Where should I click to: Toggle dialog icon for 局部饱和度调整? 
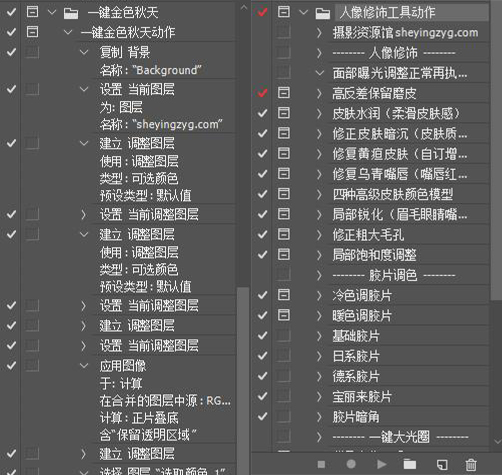[284, 254]
